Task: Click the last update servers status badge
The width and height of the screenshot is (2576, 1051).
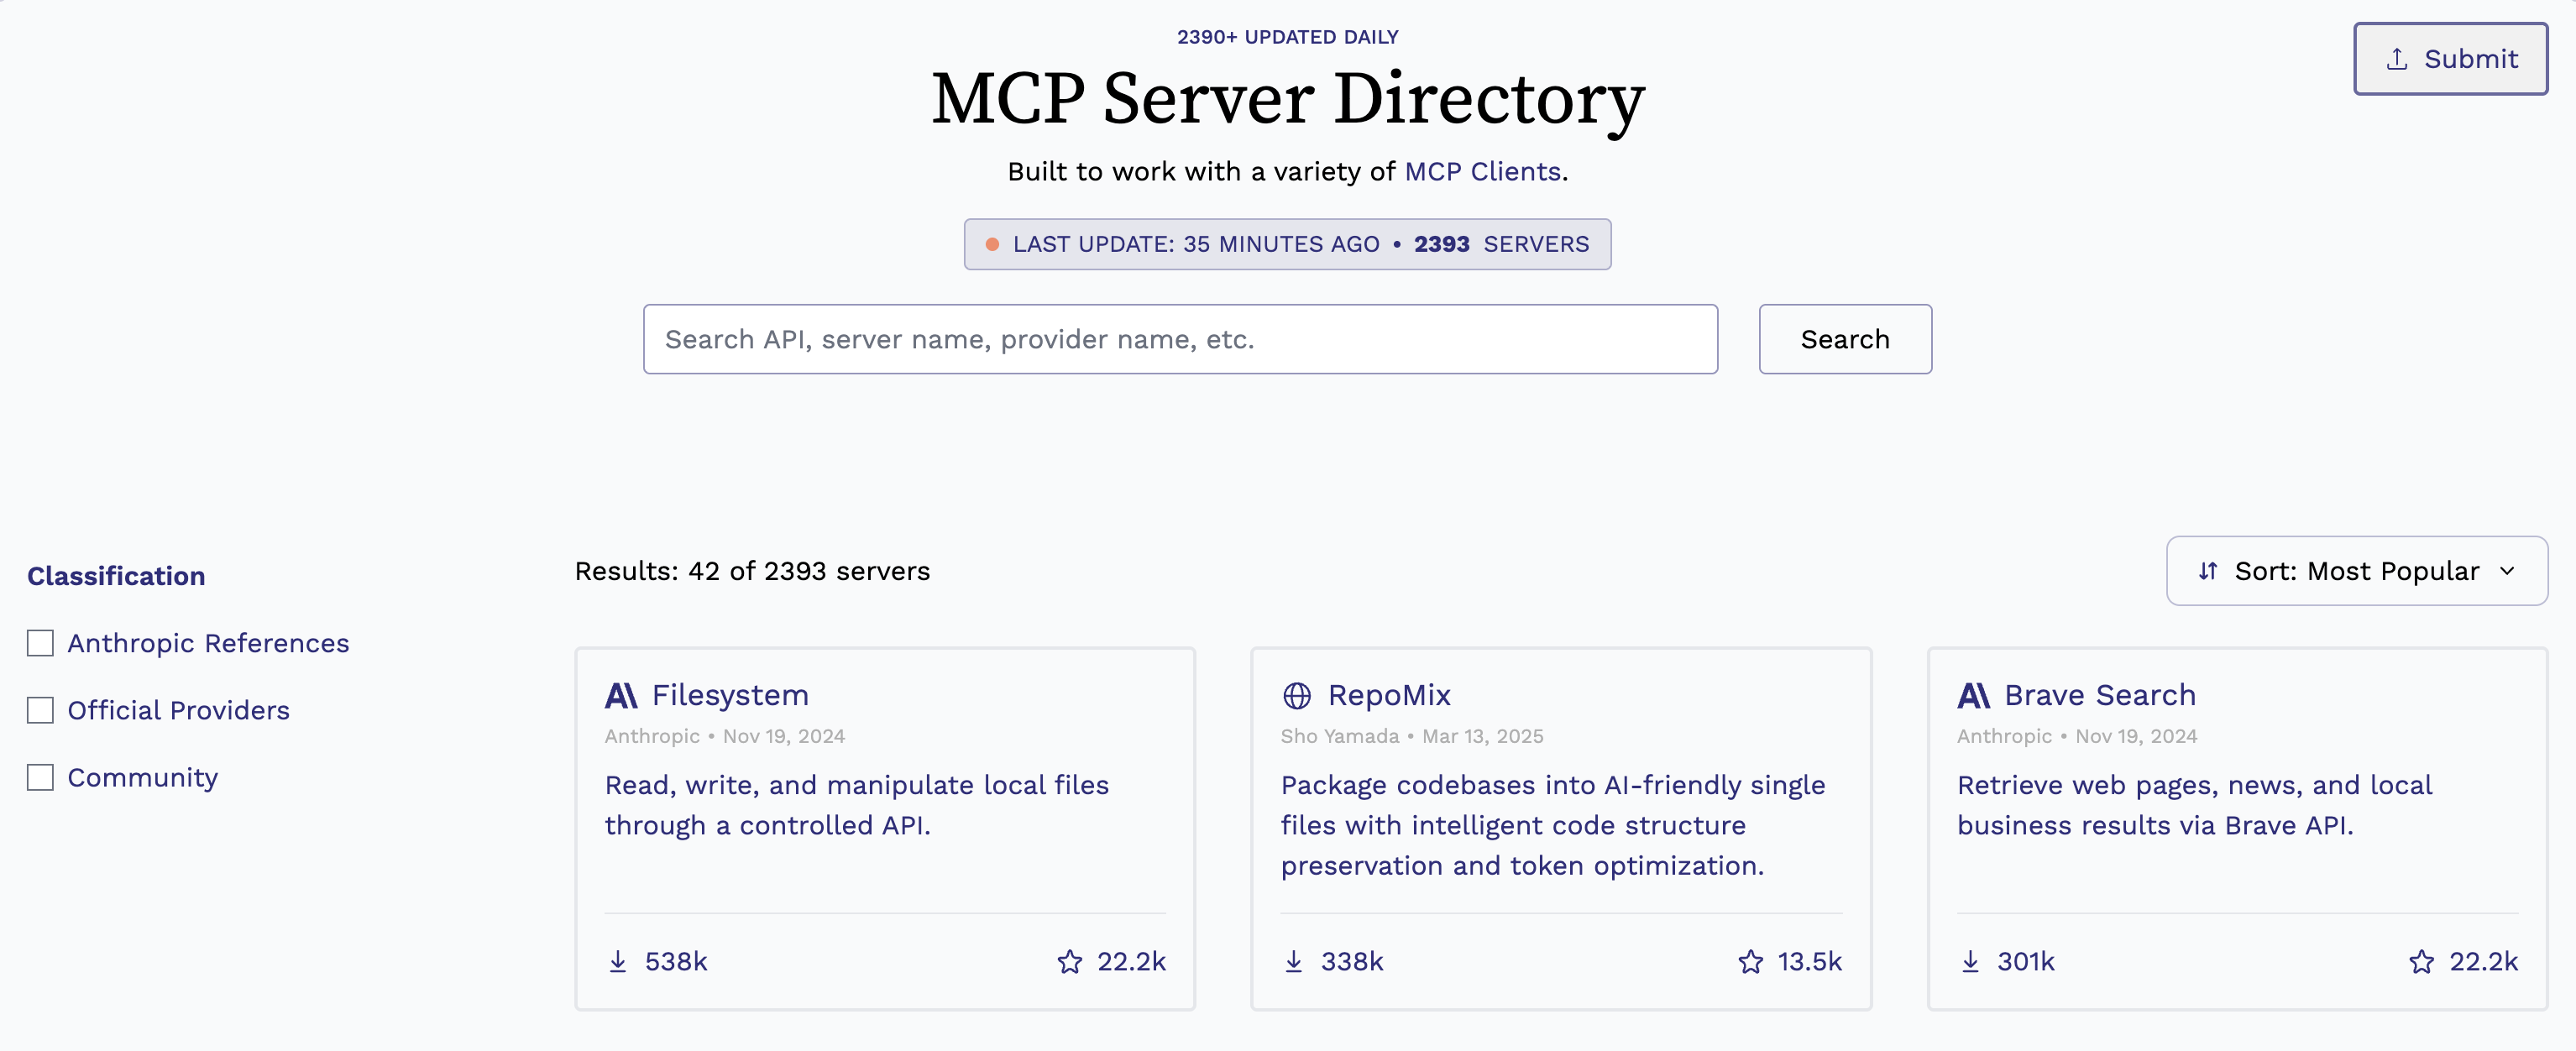Action: [1287, 244]
